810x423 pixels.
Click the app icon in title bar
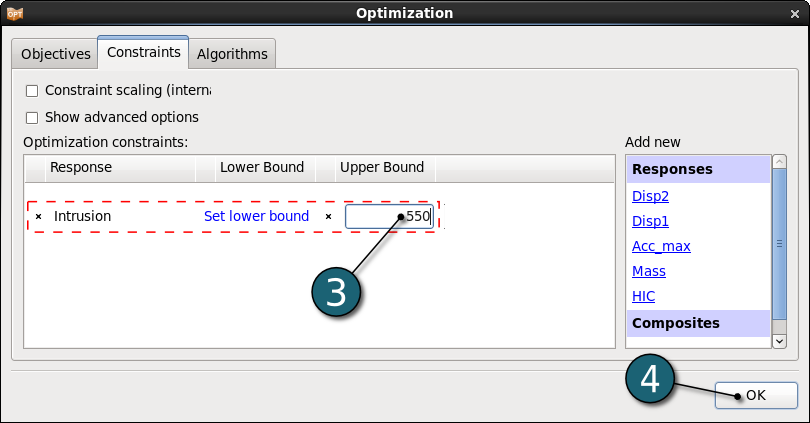tap(14, 13)
